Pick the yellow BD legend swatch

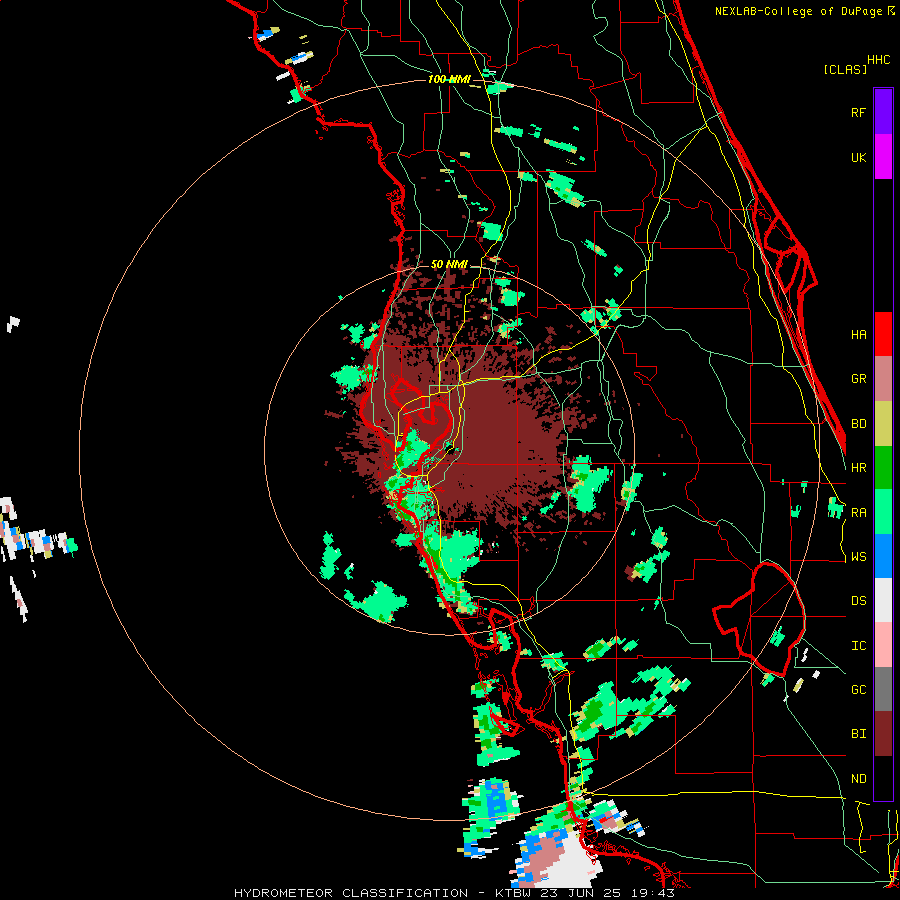pyautogui.click(x=883, y=424)
